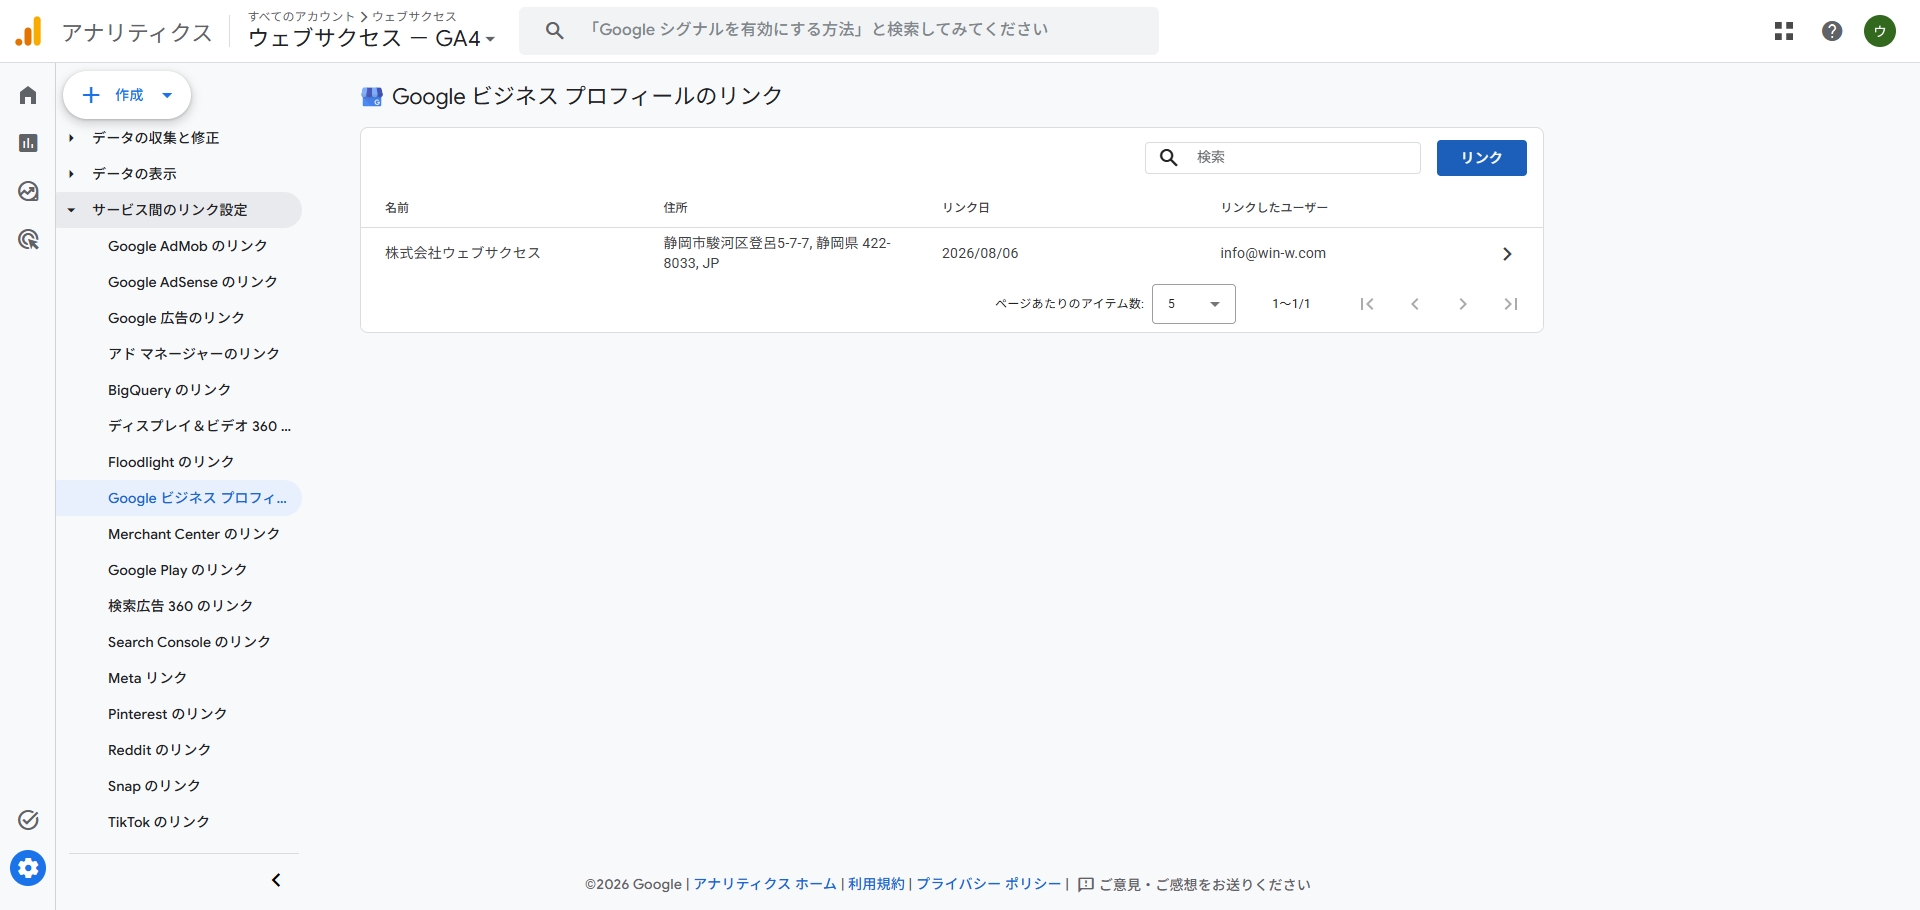Click the magnifier icon in top search bar
This screenshot has width=1920, height=910.
(555, 31)
